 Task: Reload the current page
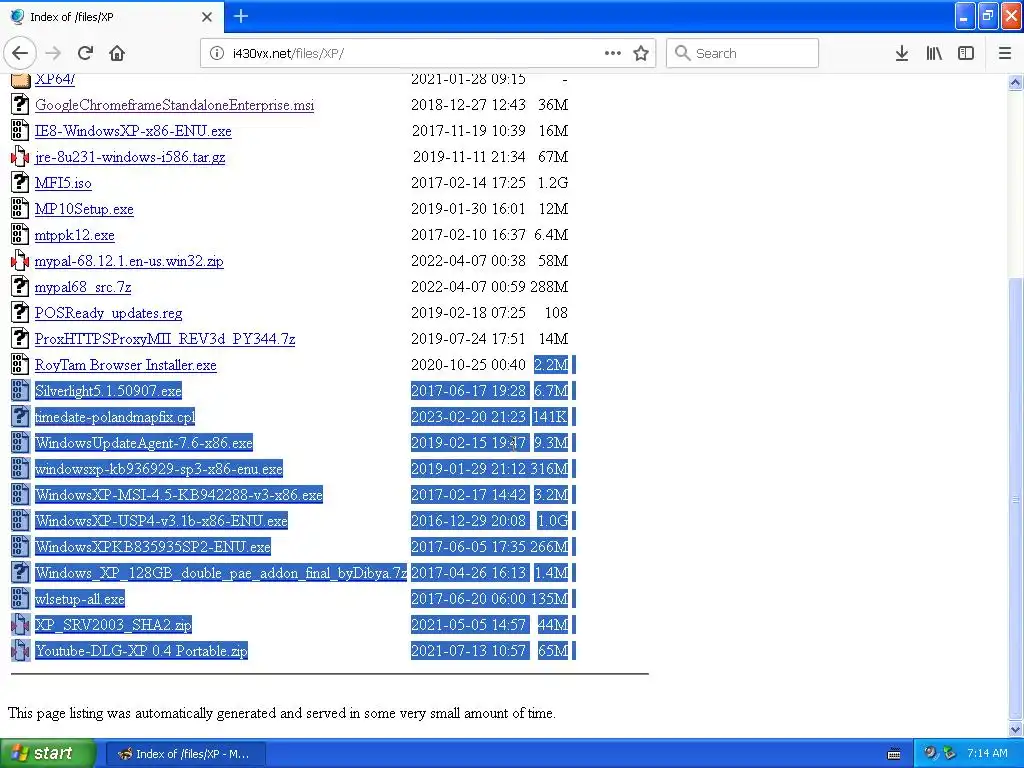click(x=85, y=53)
